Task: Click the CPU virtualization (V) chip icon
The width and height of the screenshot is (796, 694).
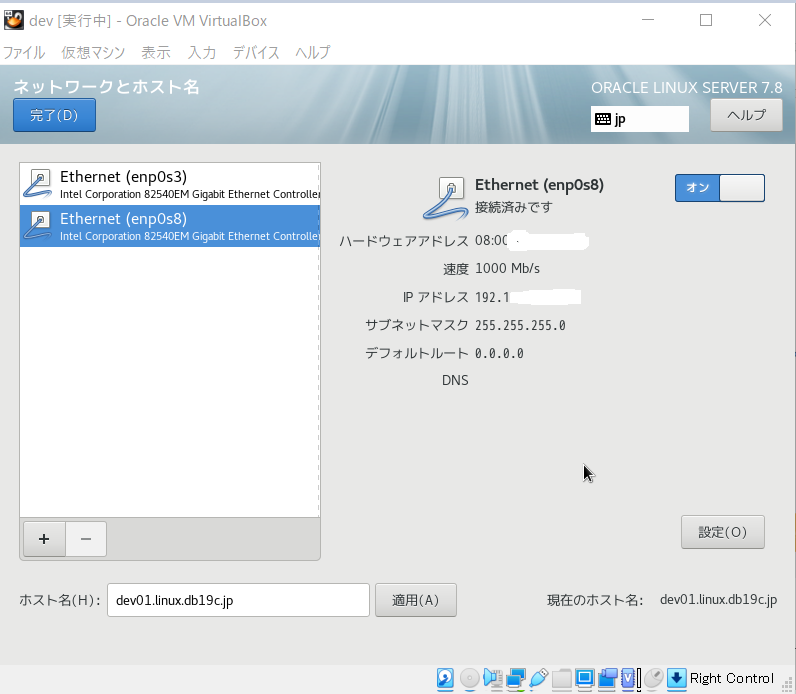Action: click(x=628, y=678)
